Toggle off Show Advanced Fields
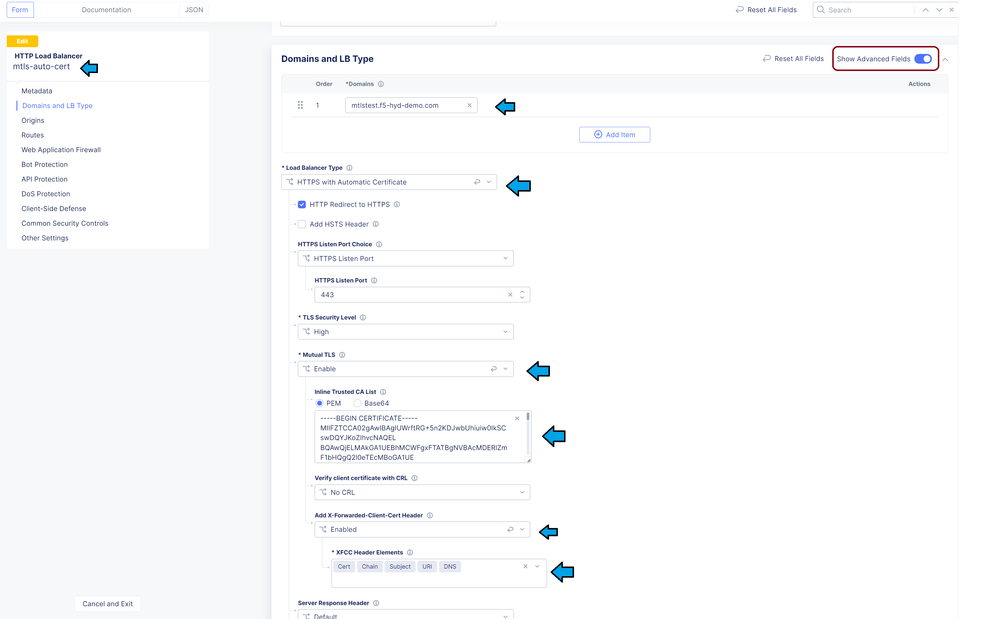 pos(922,59)
